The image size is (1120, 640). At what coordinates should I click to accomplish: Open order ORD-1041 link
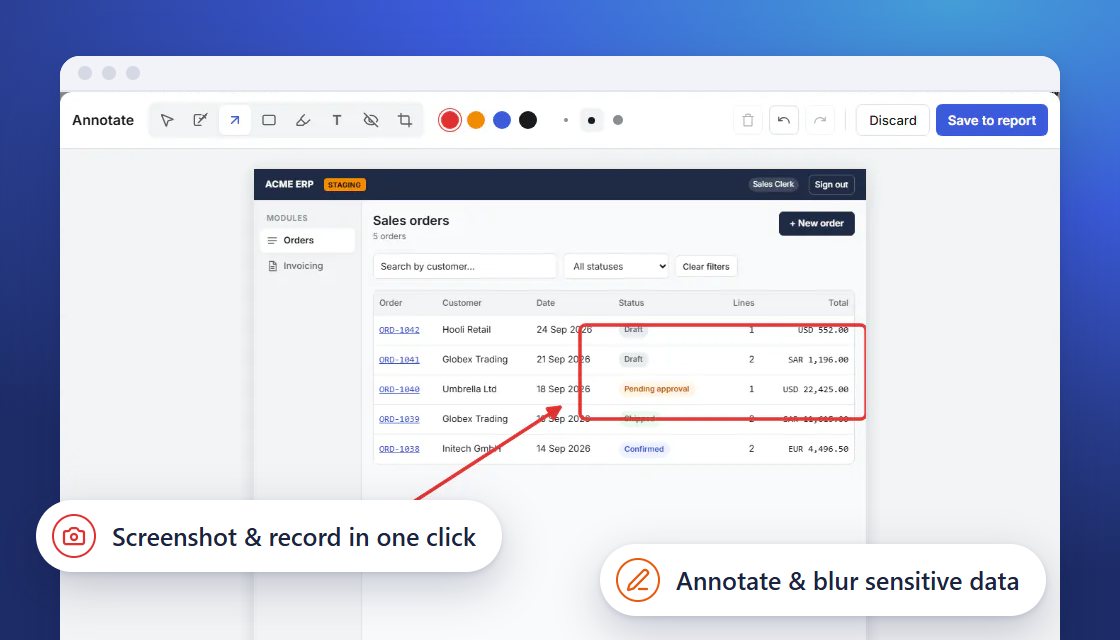point(399,360)
